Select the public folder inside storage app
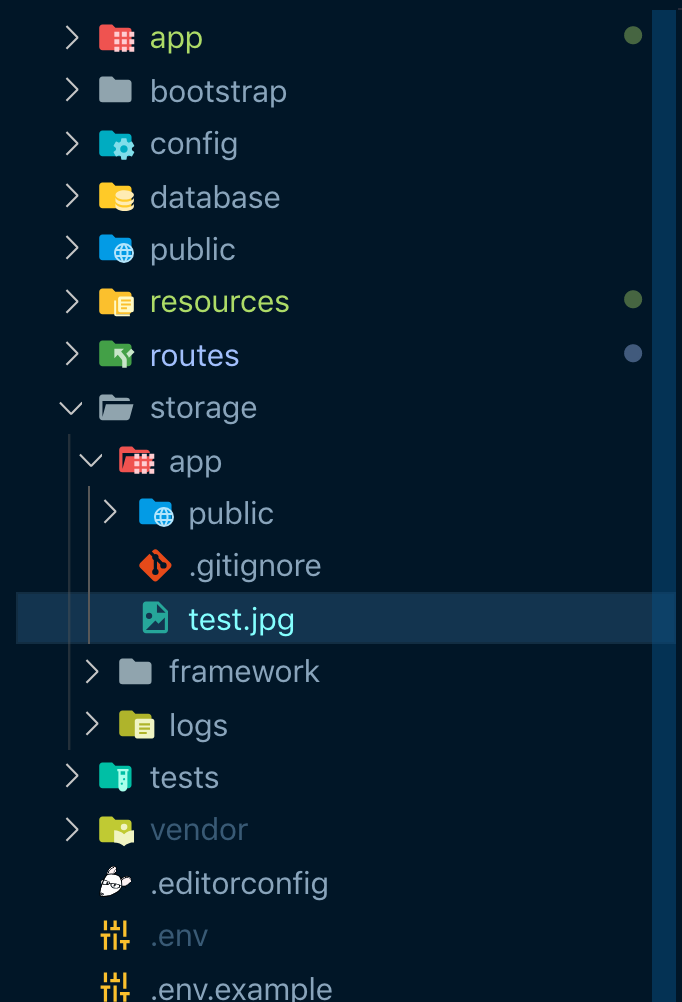The height and width of the screenshot is (1002, 682). [x=231, y=514]
